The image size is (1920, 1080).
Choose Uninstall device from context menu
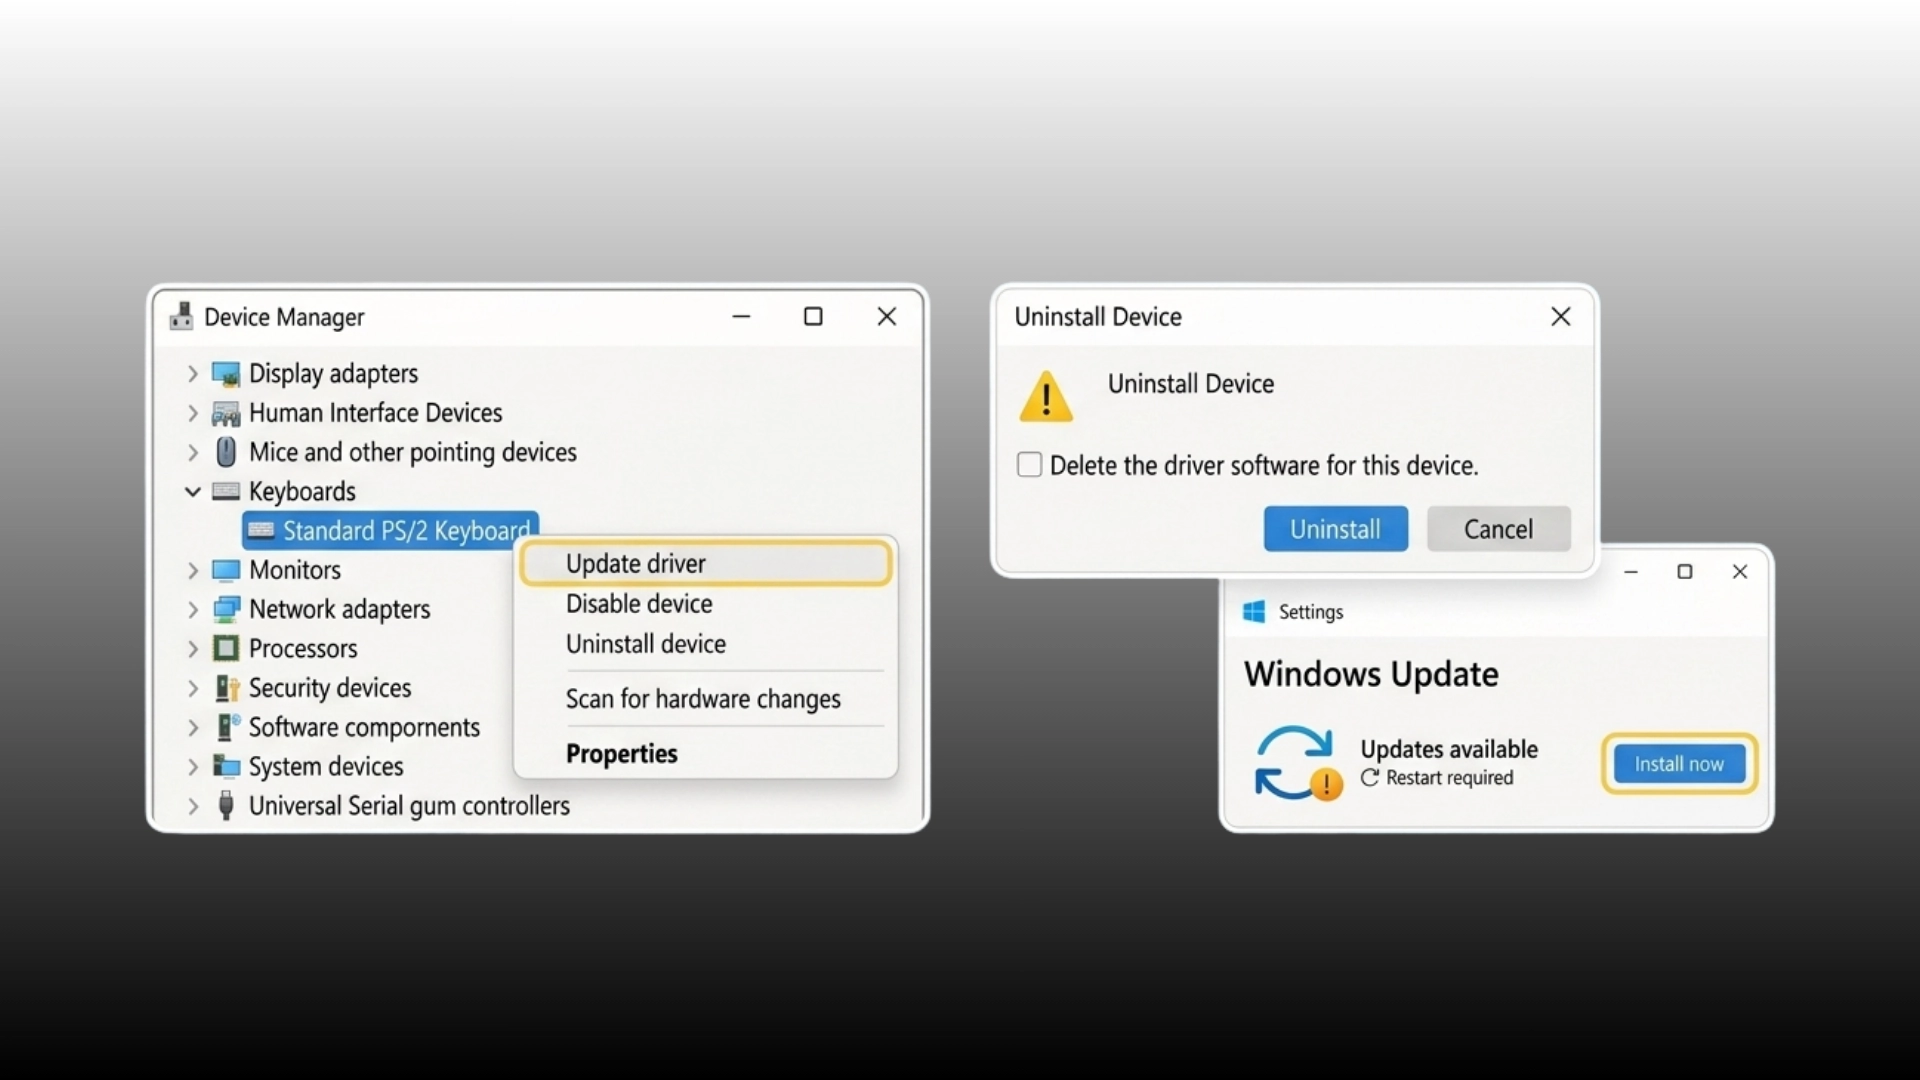point(705,644)
